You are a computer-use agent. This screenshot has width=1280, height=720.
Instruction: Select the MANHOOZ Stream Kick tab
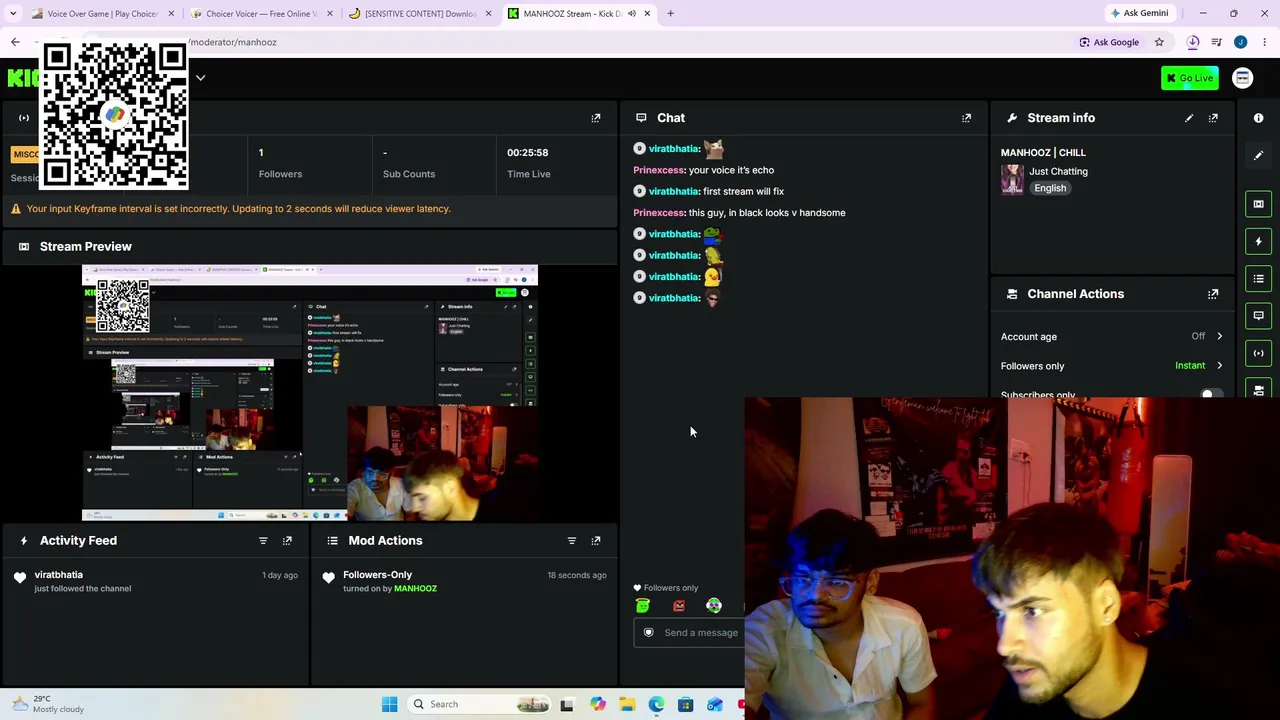(579, 14)
